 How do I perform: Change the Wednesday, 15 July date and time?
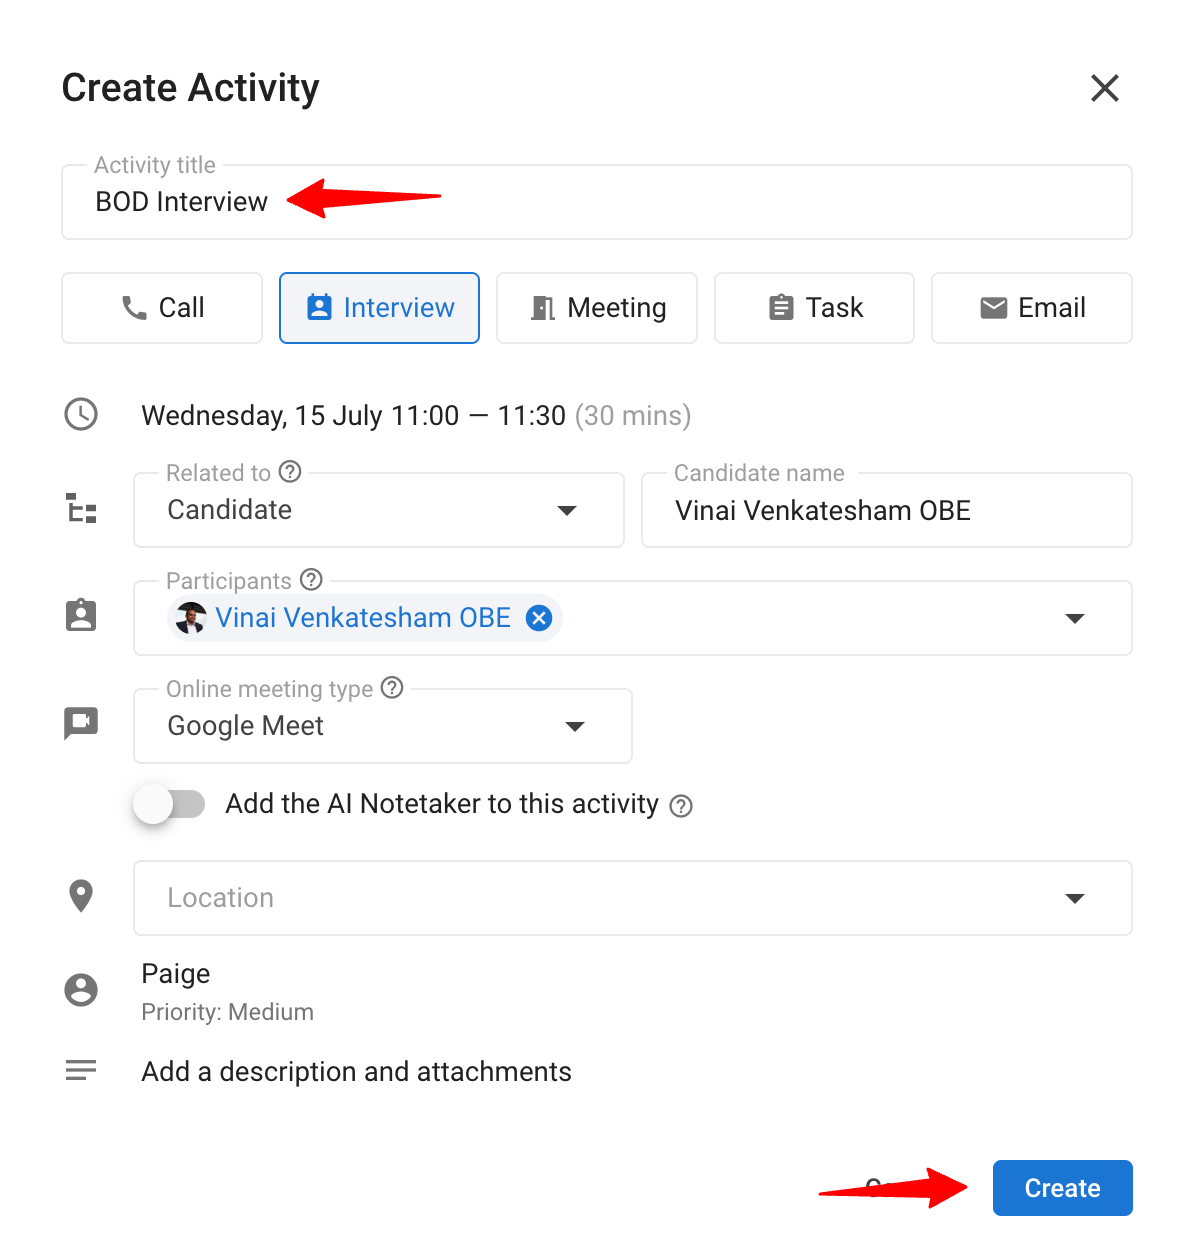click(416, 416)
